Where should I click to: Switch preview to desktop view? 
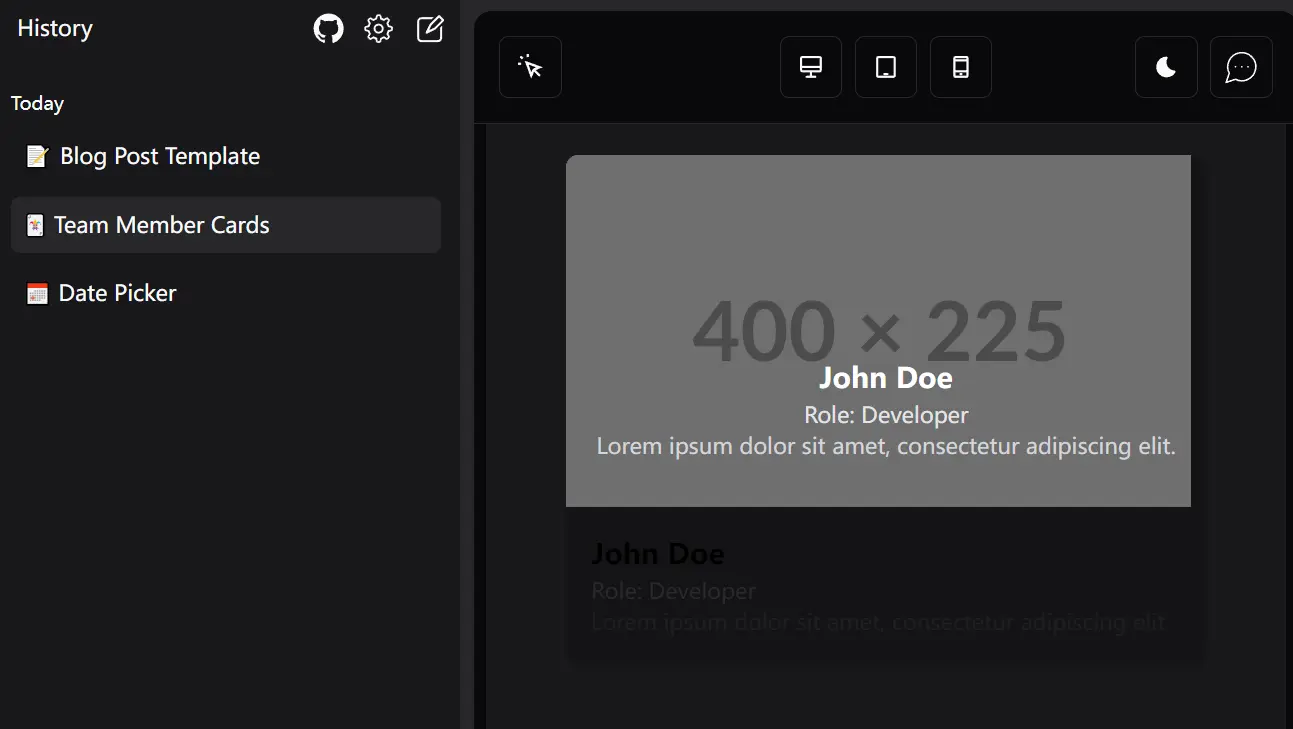(x=810, y=67)
